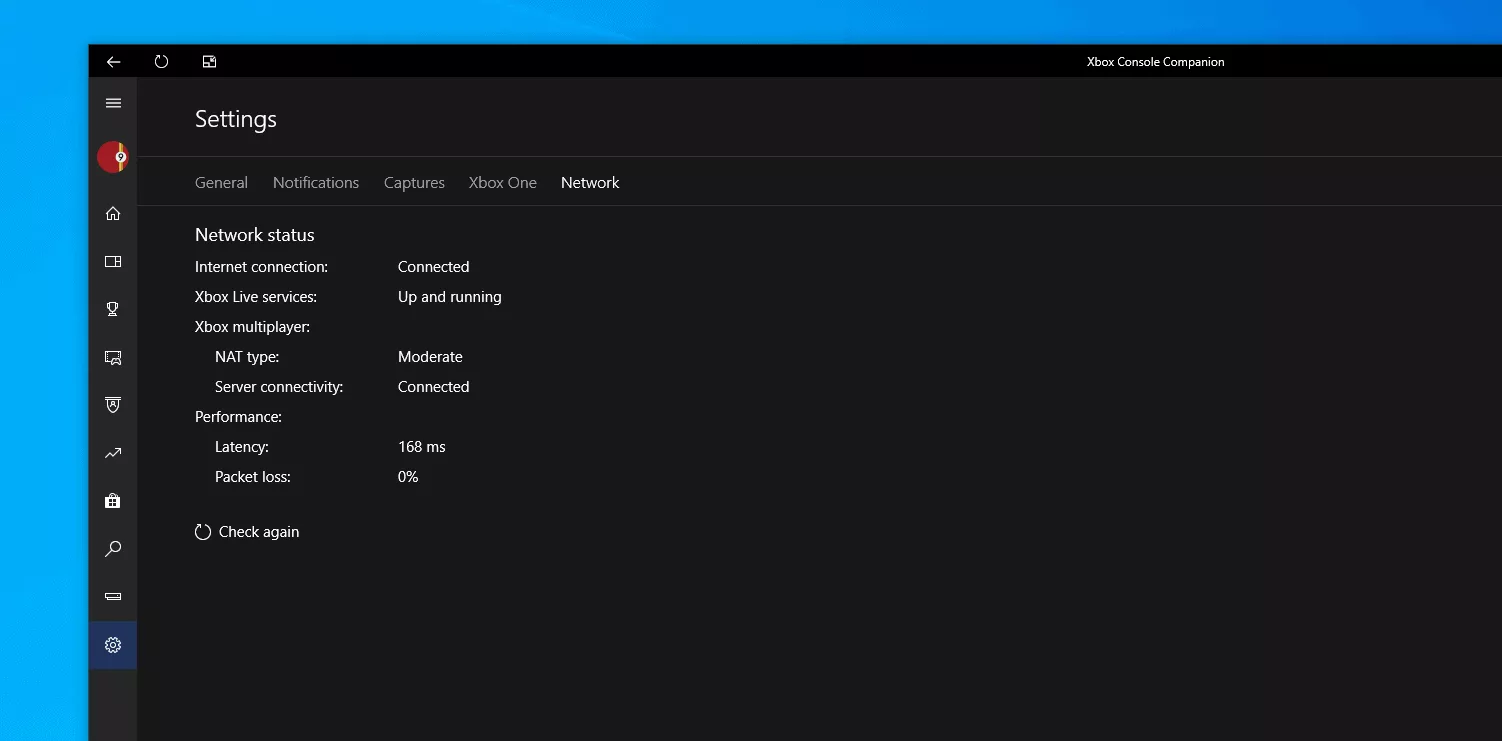Click the compact window icon in title bar
The width and height of the screenshot is (1502, 741).
click(x=209, y=62)
